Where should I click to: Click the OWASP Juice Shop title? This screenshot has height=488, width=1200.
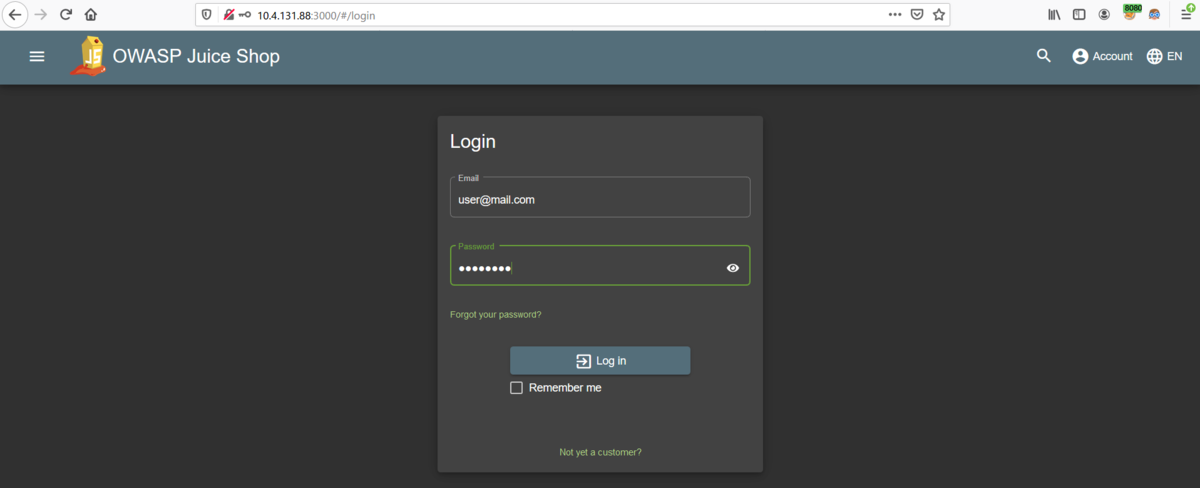pos(196,57)
